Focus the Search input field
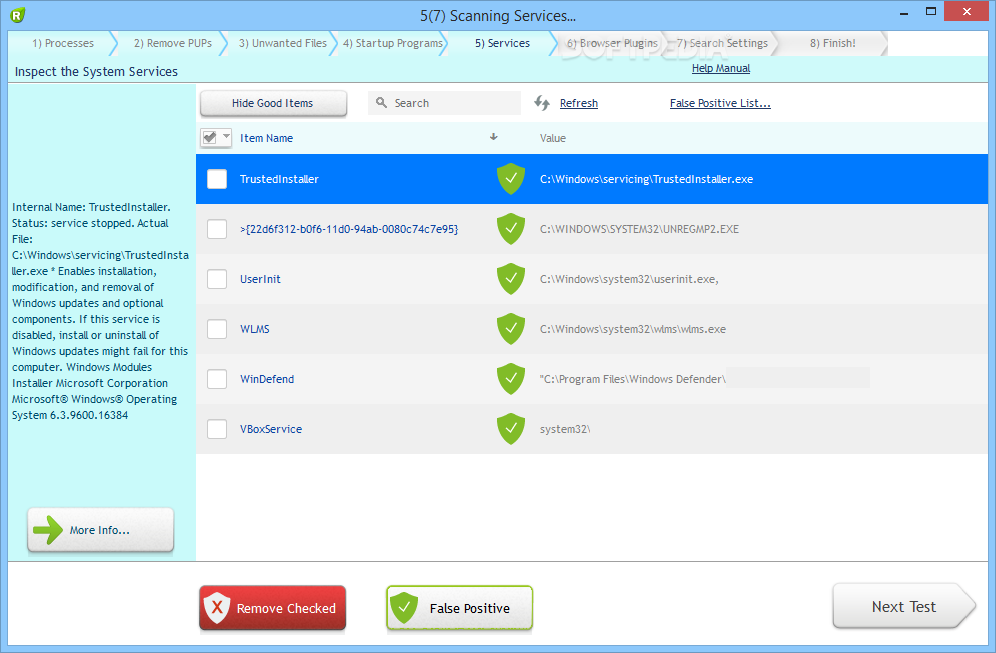Viewport: 996px width, 653px height. click(444, 103)
